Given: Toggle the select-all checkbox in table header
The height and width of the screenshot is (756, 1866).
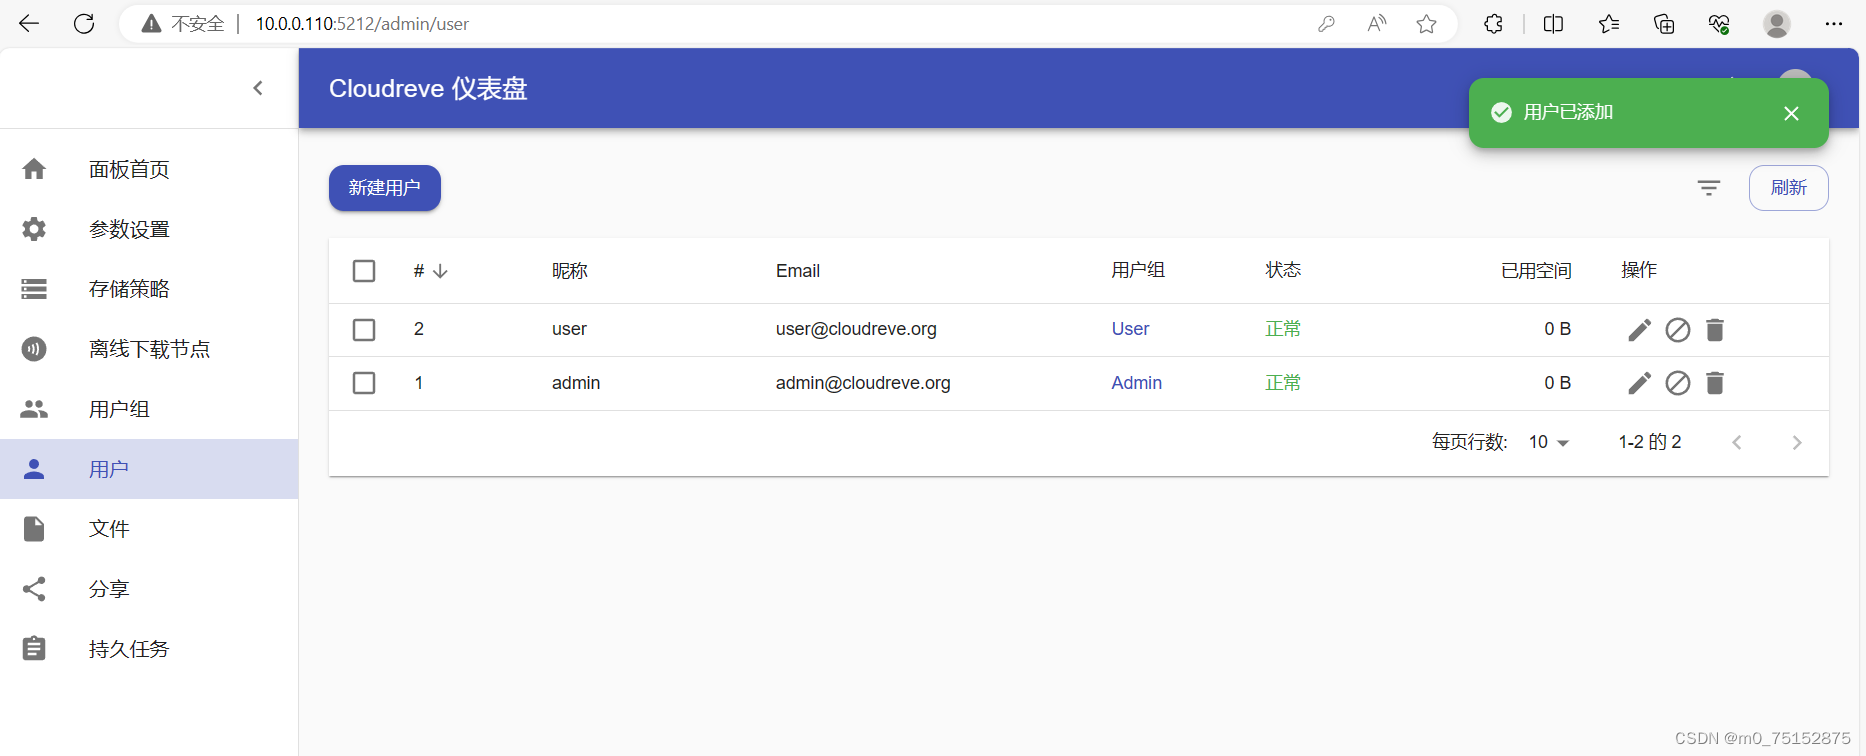Looking at the screenshot, I should click(364, 271).
